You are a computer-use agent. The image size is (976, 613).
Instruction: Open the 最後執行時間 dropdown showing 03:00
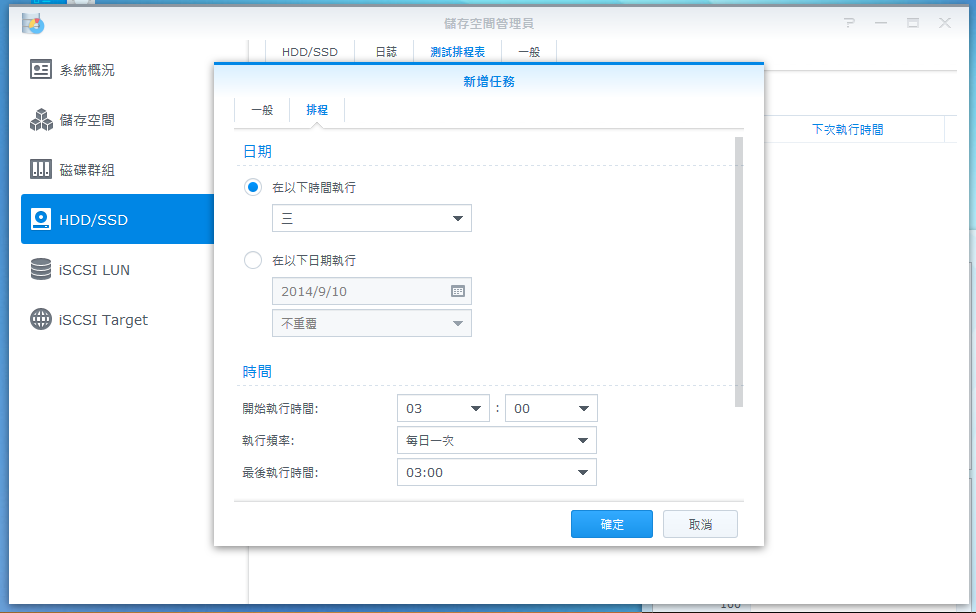pos(497,472)
